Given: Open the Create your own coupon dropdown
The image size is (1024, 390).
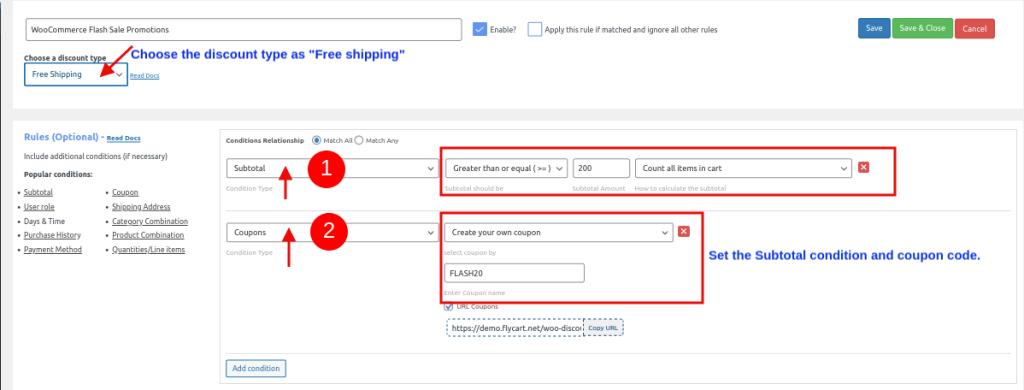Looking at the screenshot, I should [x=558, y=233].
